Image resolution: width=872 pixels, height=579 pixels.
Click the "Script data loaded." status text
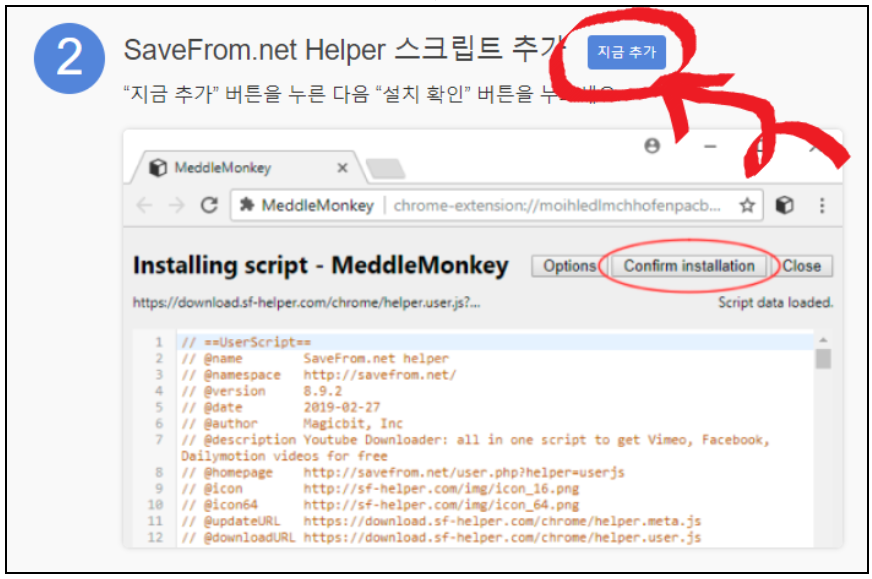click(775, 303)
